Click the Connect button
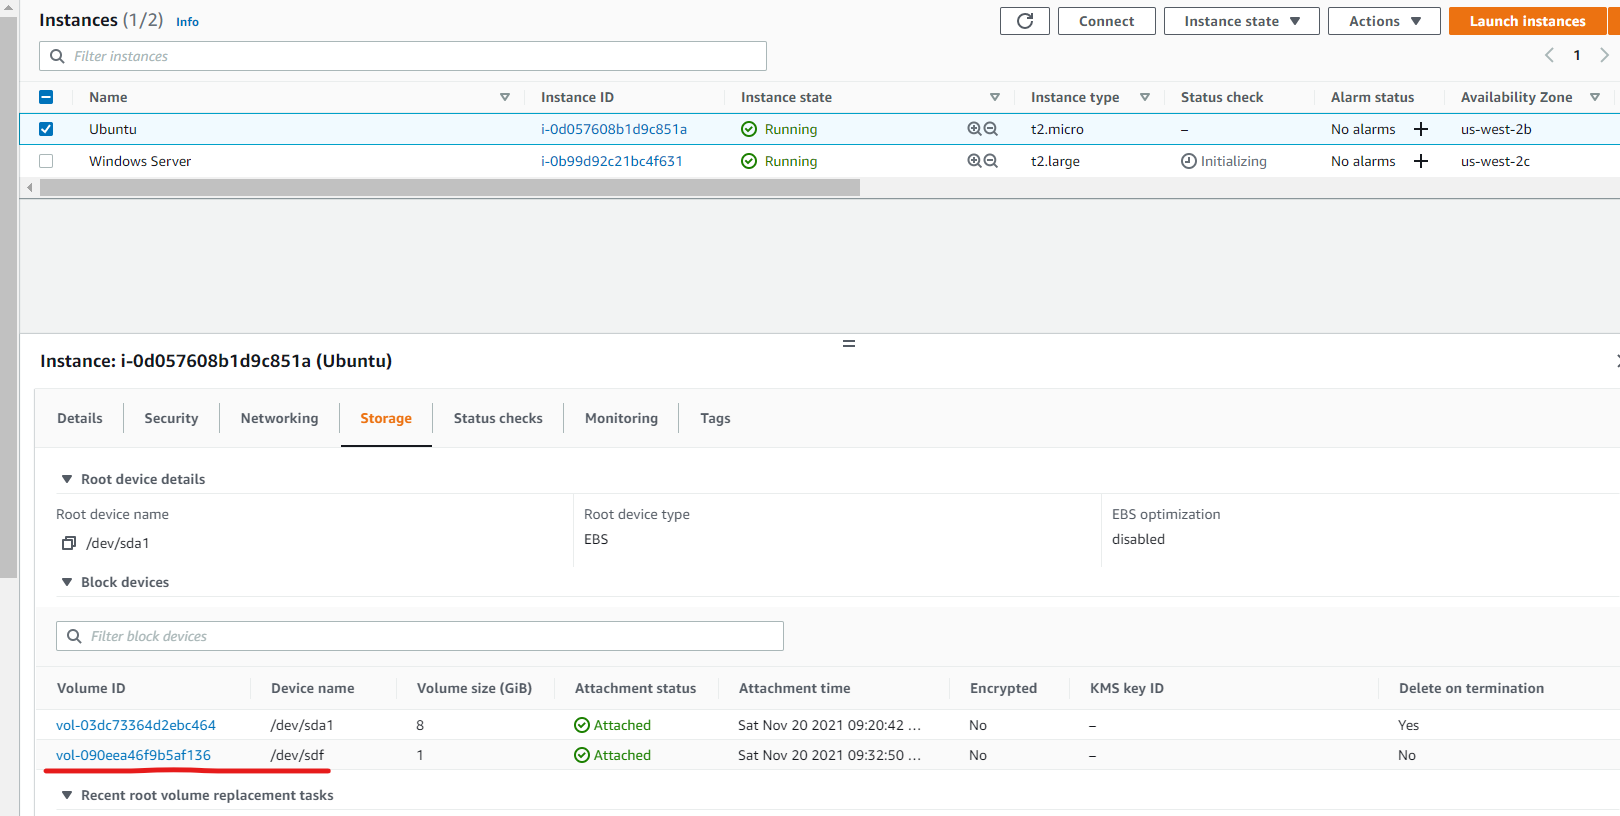 pos(1107,21)
